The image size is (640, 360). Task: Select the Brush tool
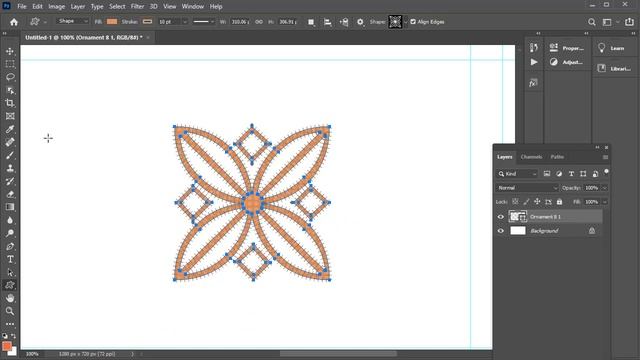[x=10, y=156]
